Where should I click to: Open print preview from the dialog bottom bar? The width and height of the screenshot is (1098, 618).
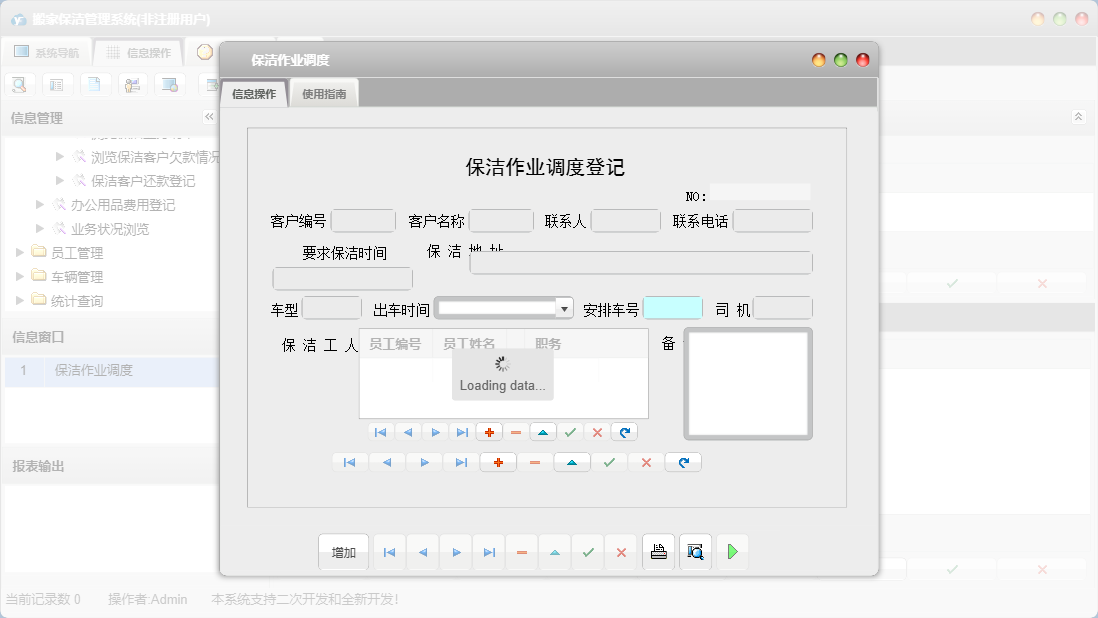point(694,551)
